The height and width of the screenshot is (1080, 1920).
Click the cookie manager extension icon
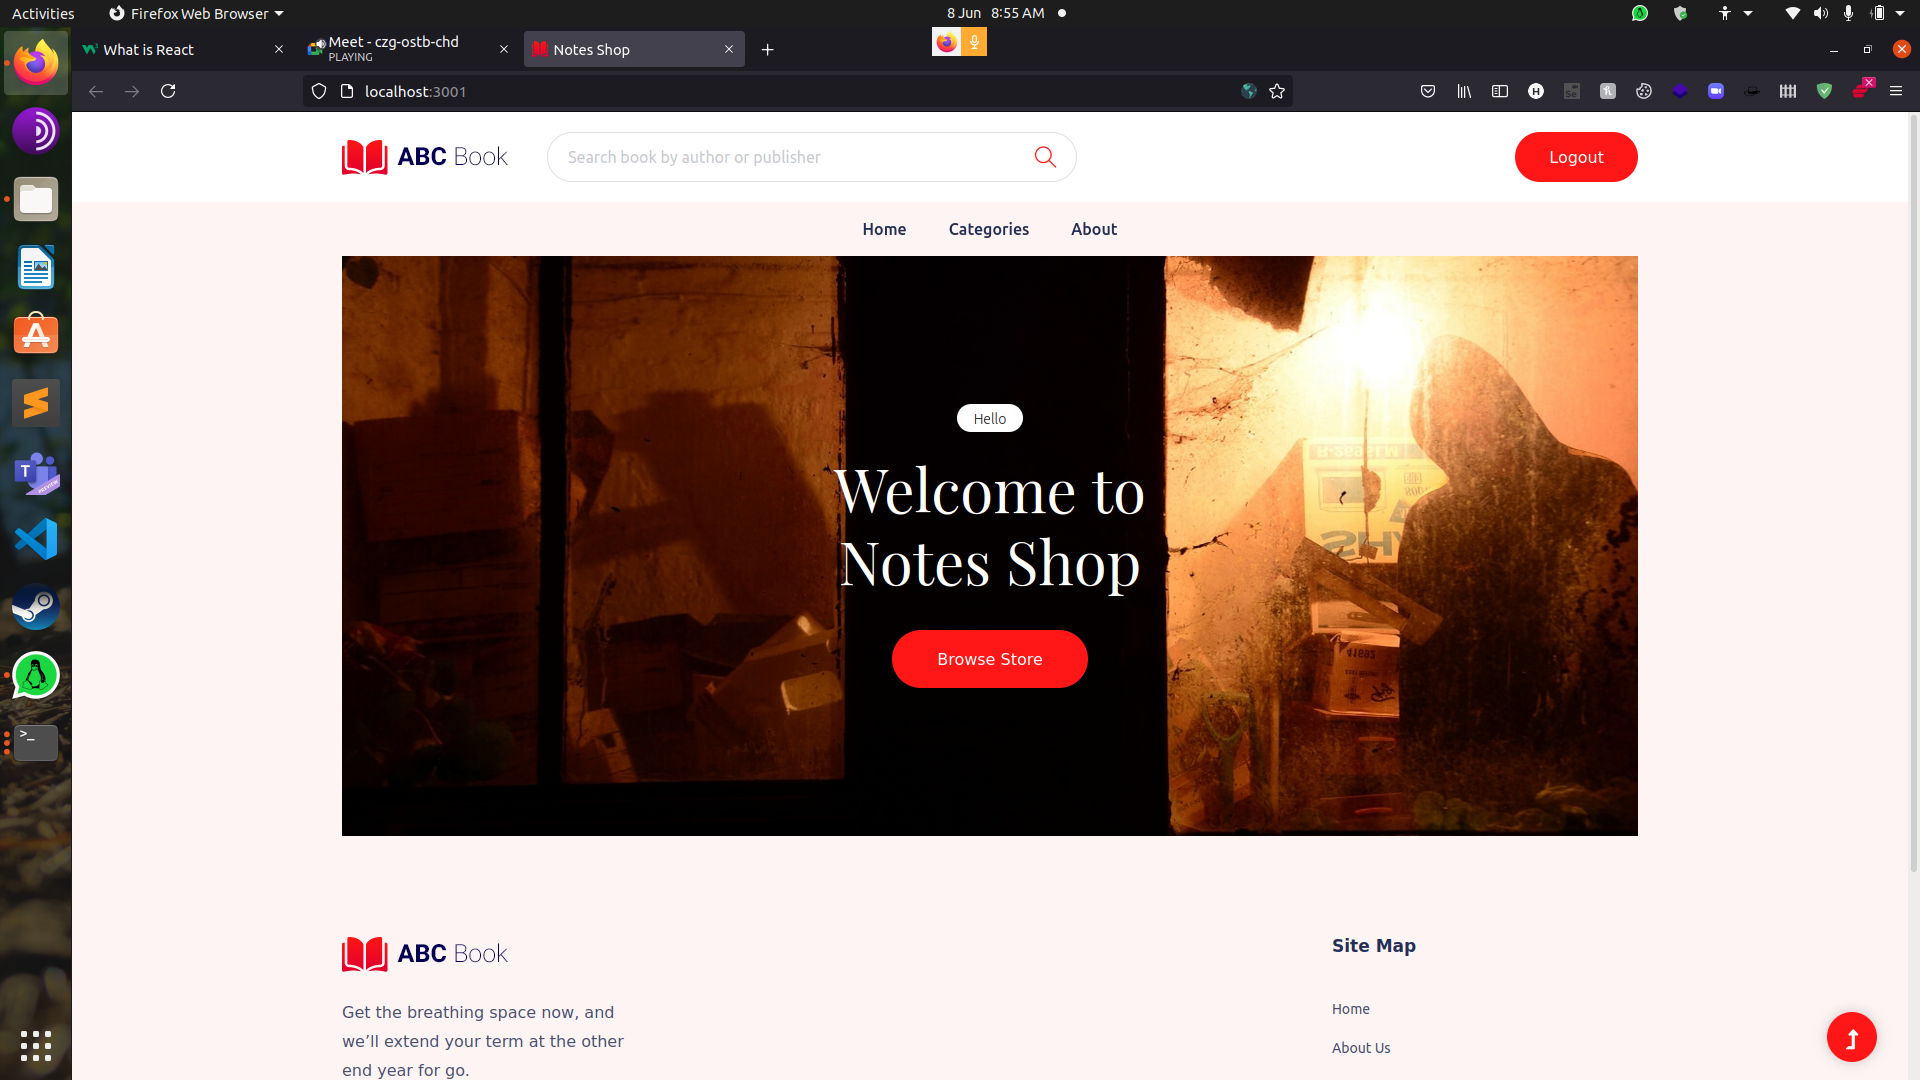click(x=1644, y=91)
